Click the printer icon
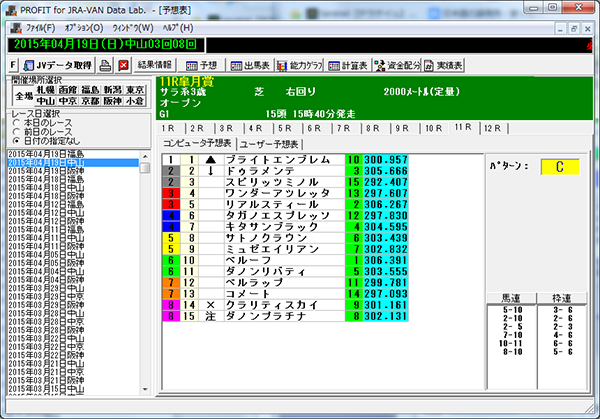 click(105, 65)
